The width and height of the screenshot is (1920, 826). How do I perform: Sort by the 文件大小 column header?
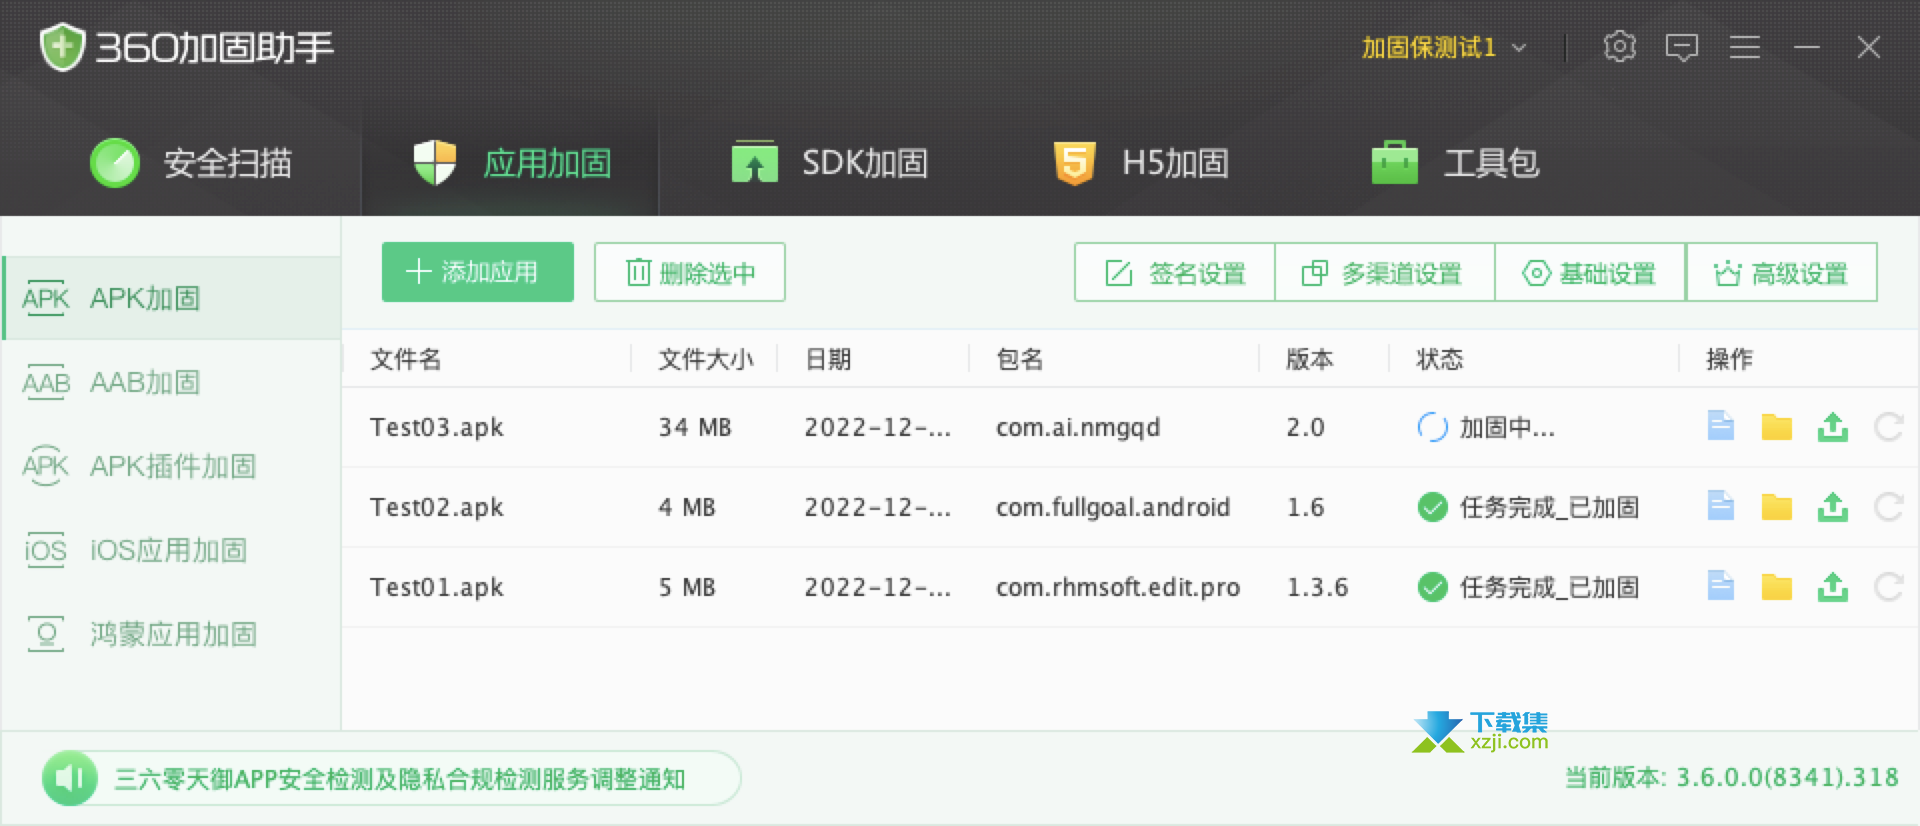point(705,359)
